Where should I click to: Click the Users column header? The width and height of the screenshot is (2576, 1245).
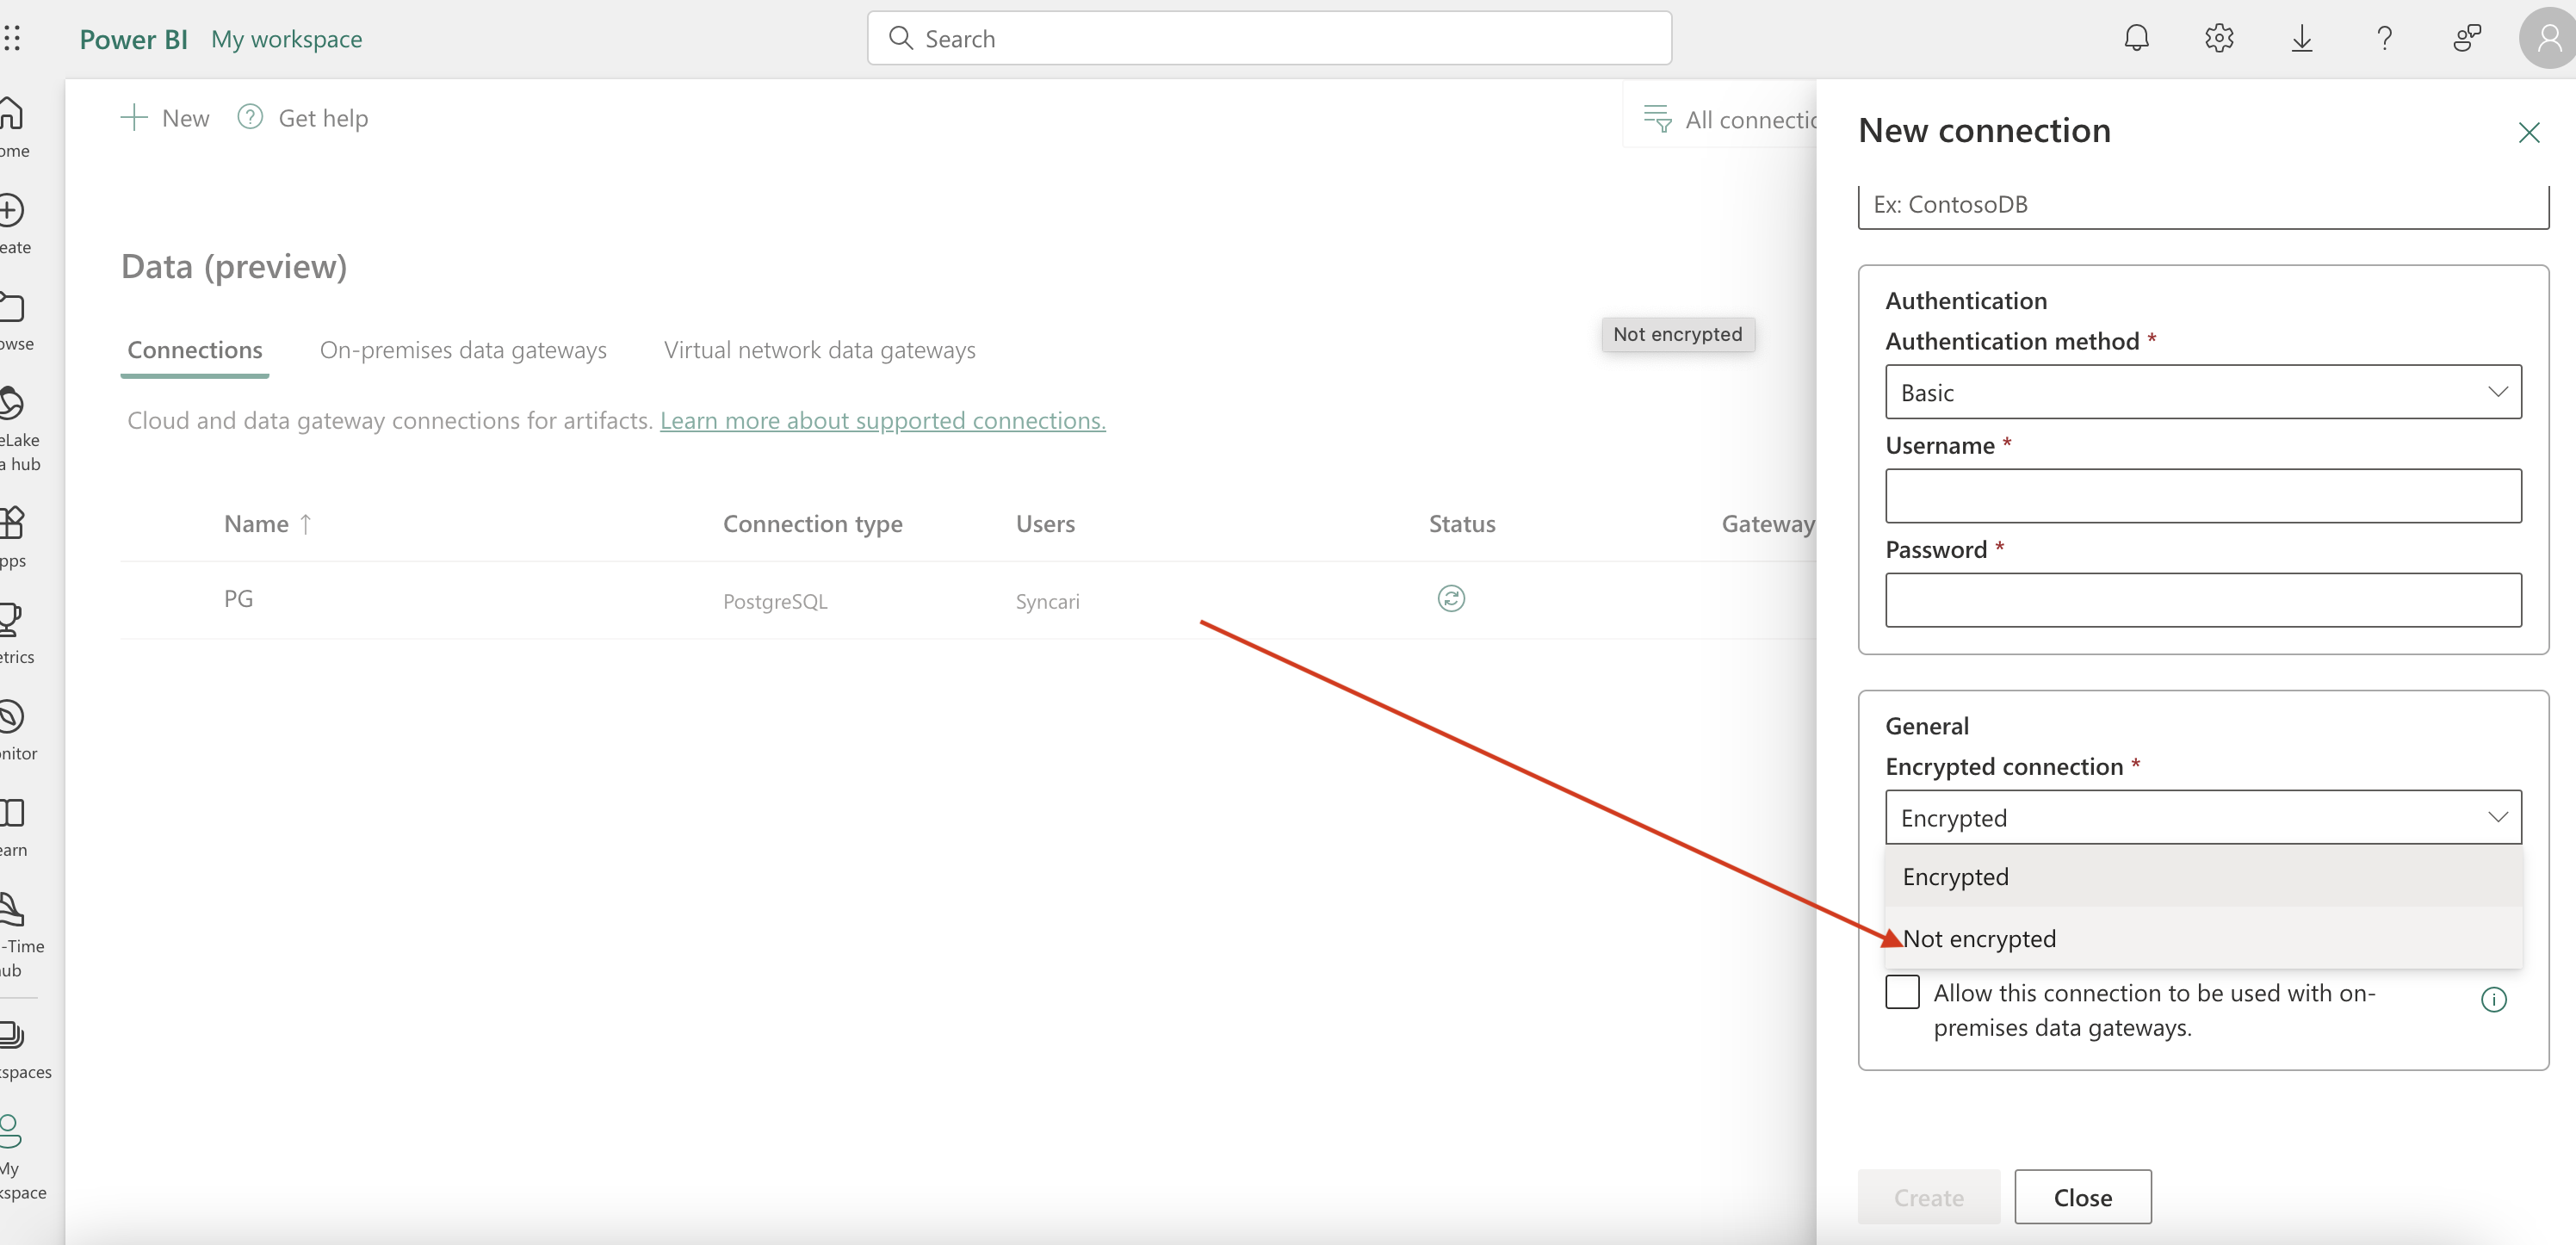pyautogui.click(x=1045, y=524)
